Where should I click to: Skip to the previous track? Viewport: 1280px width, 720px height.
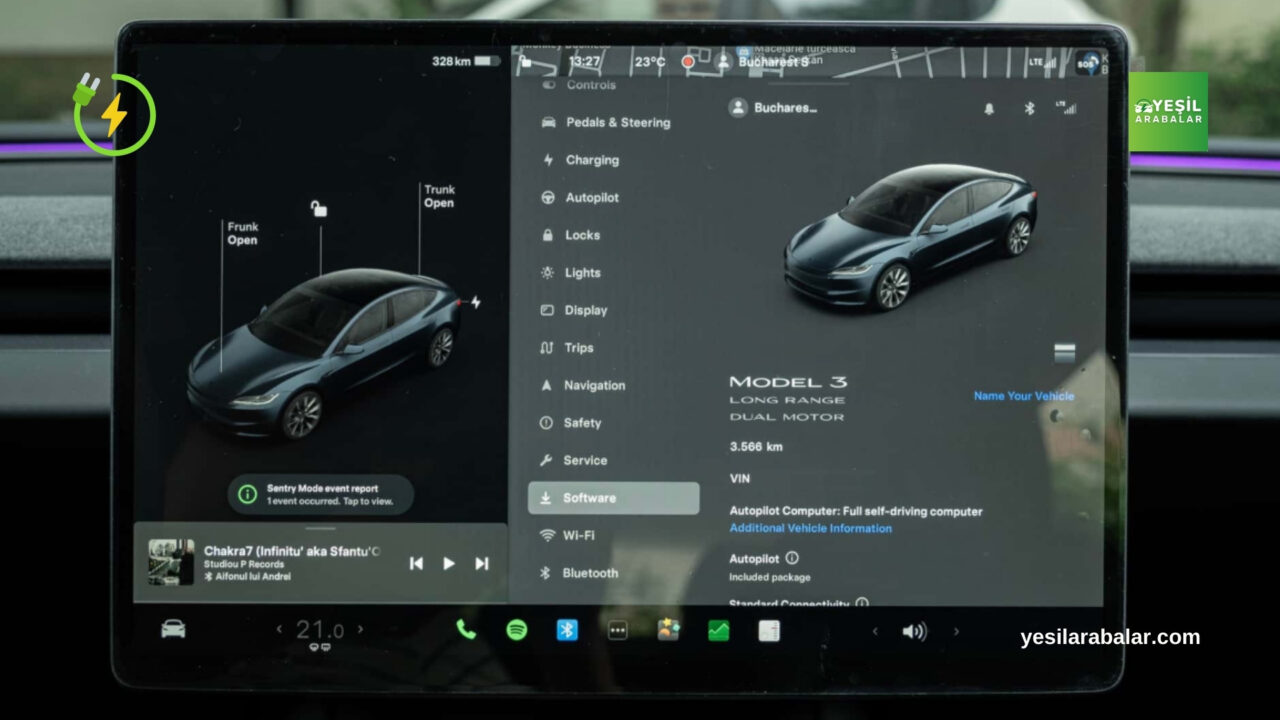[416, 563]
